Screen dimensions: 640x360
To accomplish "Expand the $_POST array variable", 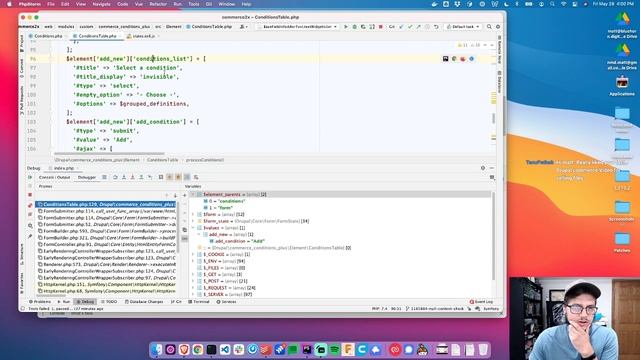I will (x=193, y=281).
